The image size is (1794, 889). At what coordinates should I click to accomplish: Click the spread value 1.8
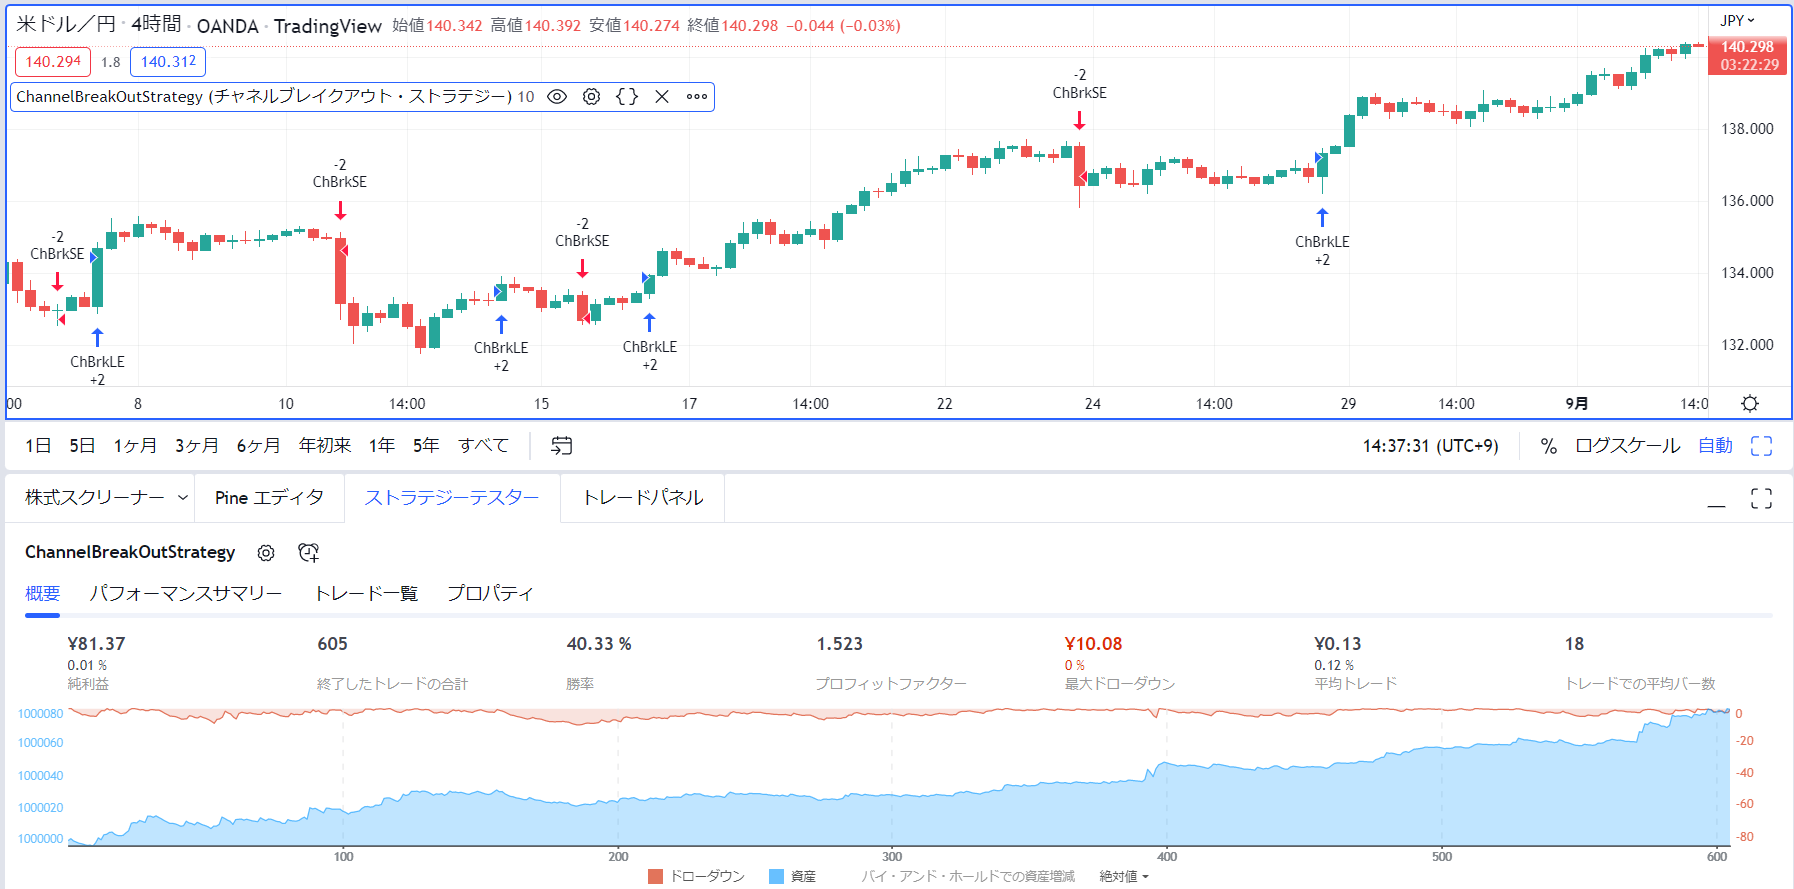point(111,62)
